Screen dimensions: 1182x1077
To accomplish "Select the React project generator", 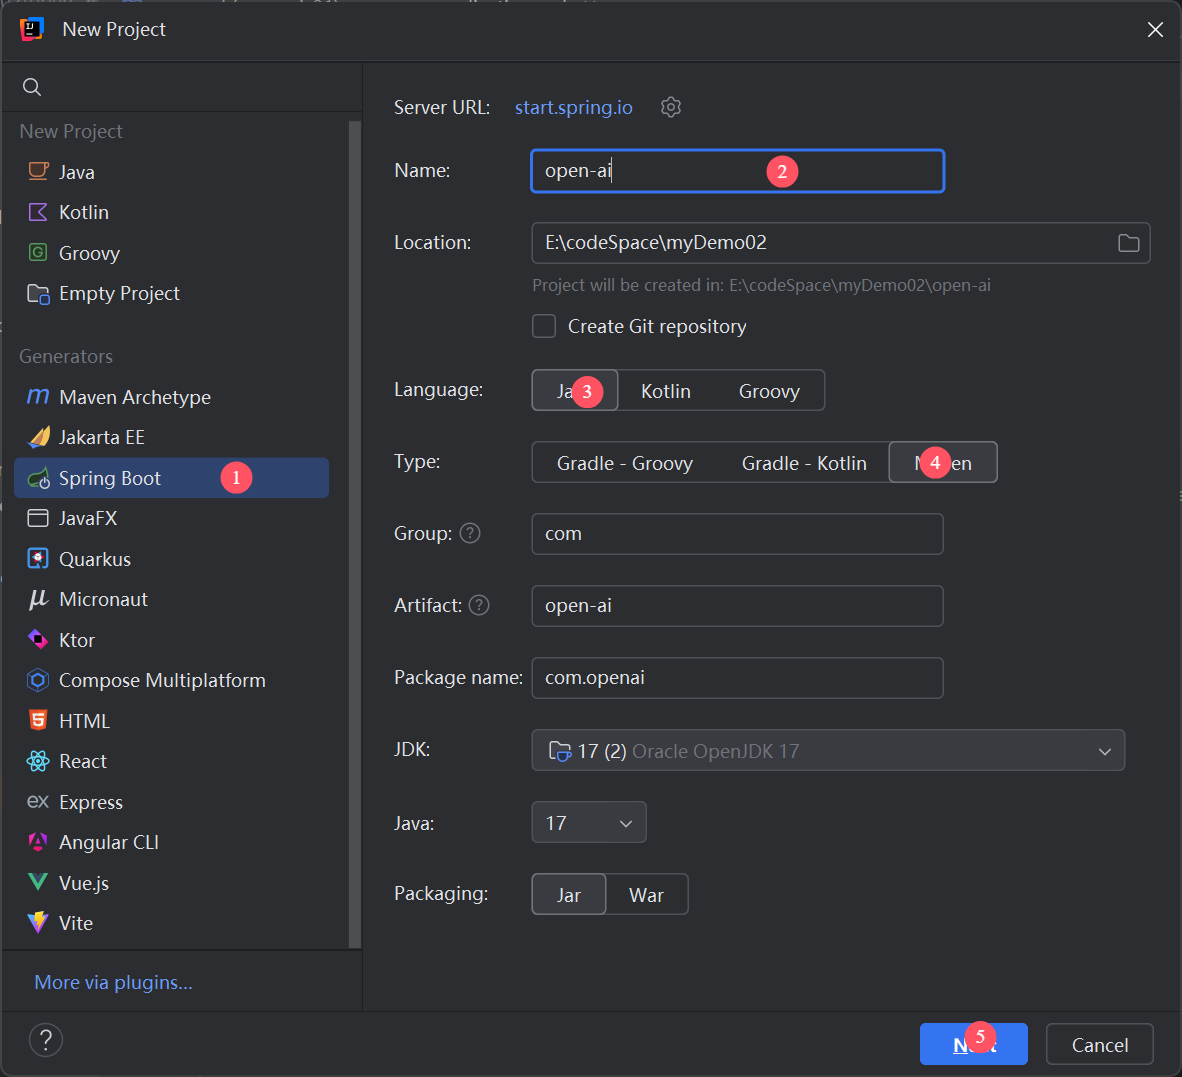I will [x=80, y=760].
